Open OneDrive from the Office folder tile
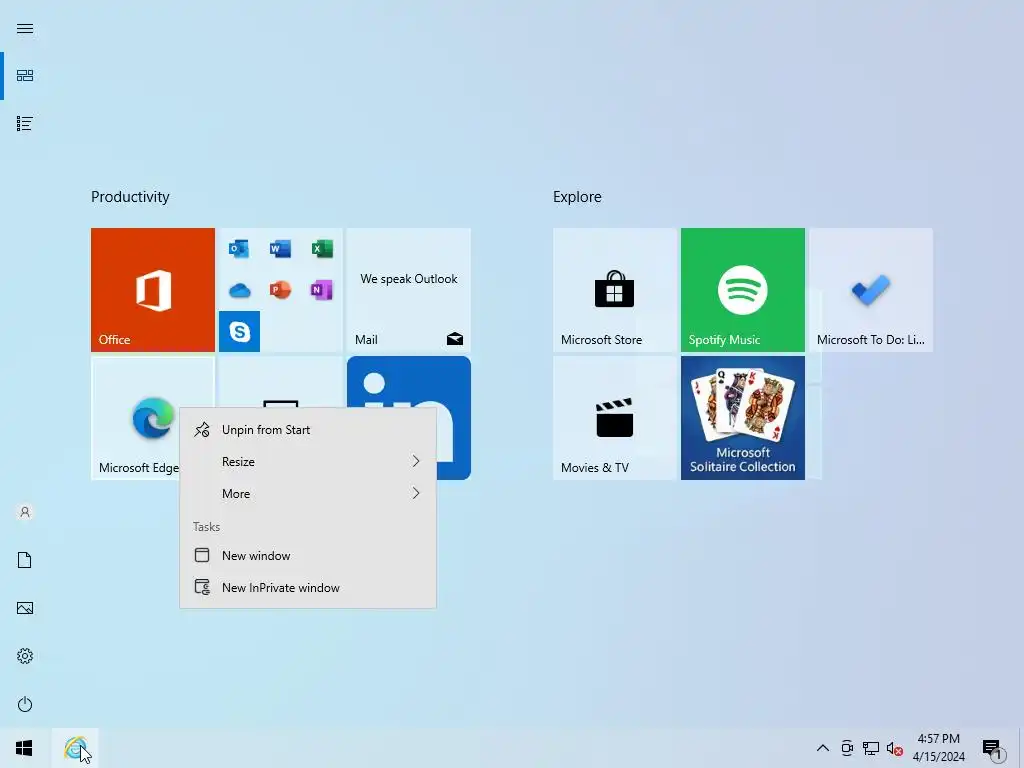Viewport: 1024px width, 768px height. [240, 290]
